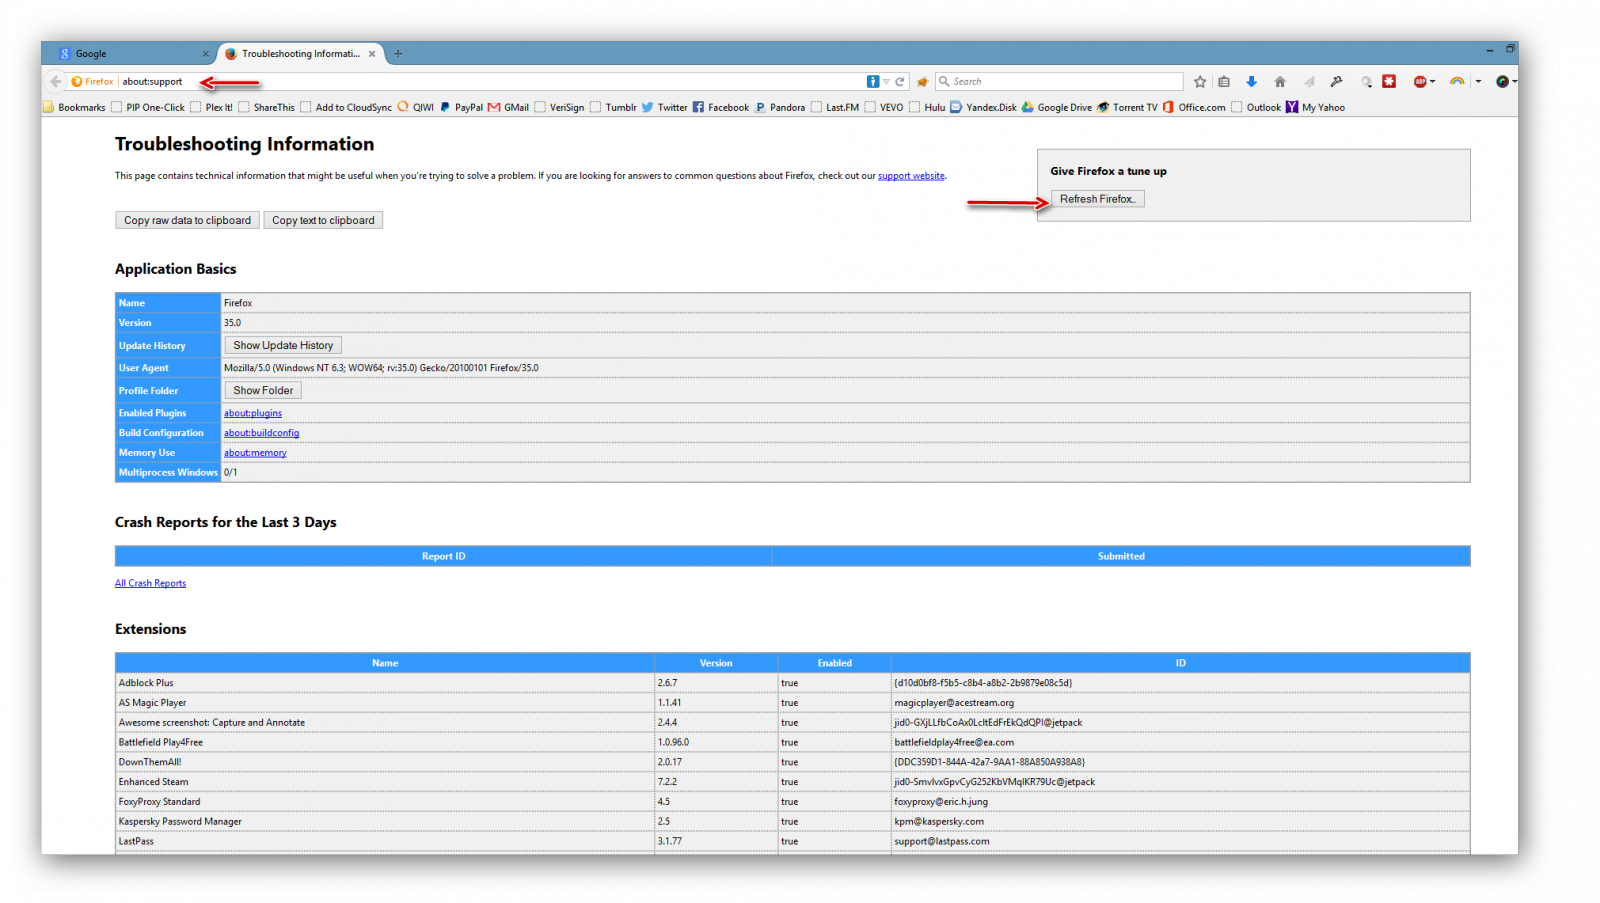Close the Troubleshooting Information tab

[372, 54]
